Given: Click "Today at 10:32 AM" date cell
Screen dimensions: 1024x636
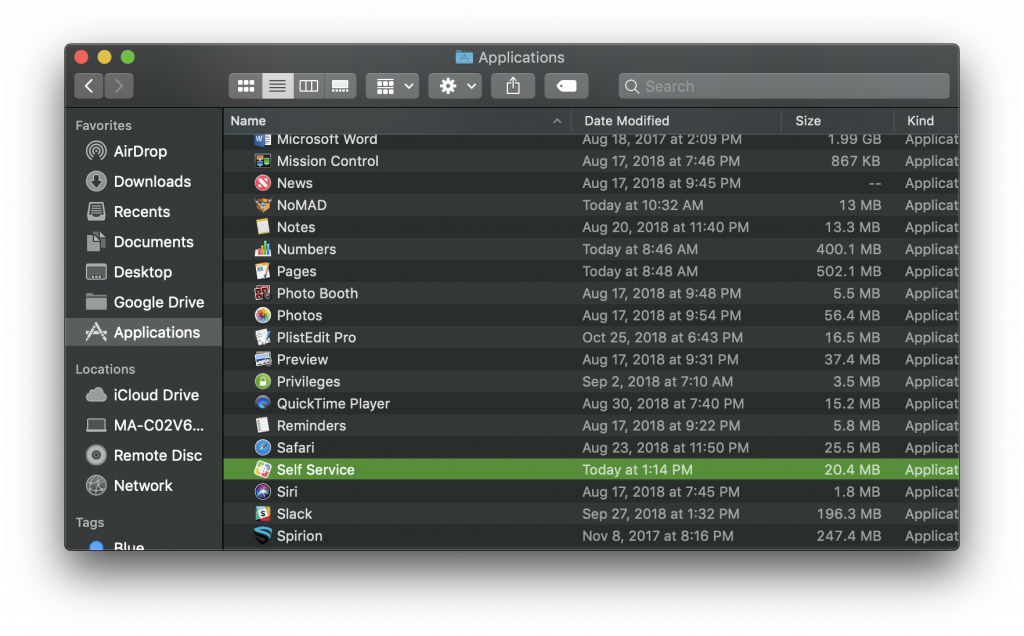Looking at the screenshot, I should [x=643, y=205].
